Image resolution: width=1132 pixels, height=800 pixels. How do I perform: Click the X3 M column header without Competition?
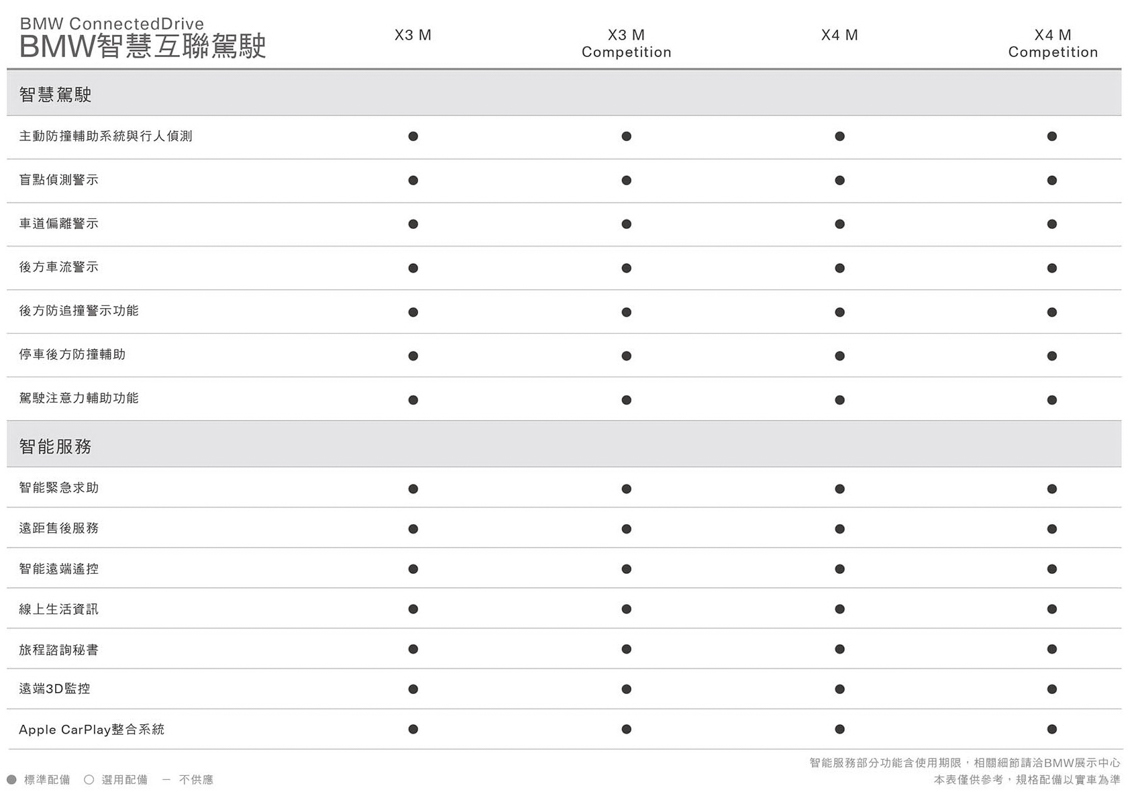(413, 35)
